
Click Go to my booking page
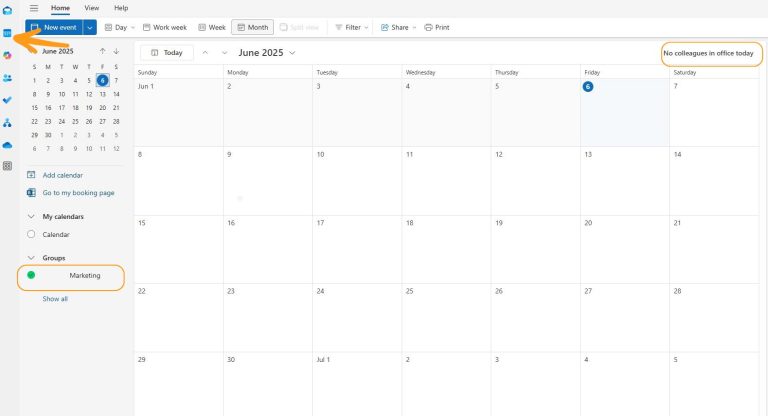pyautogui.click(x=78, y=193)
